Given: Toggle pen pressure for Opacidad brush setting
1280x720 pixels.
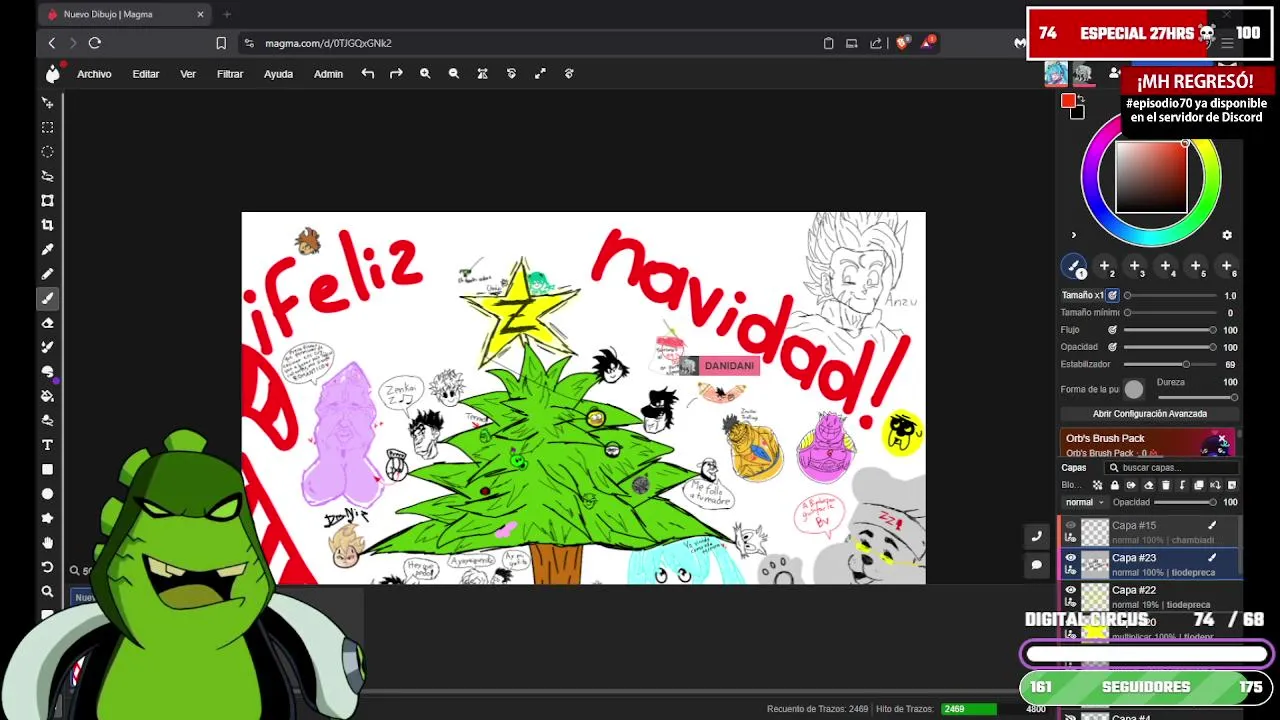Looking at the screenshot, I should tap(1112, 347).
